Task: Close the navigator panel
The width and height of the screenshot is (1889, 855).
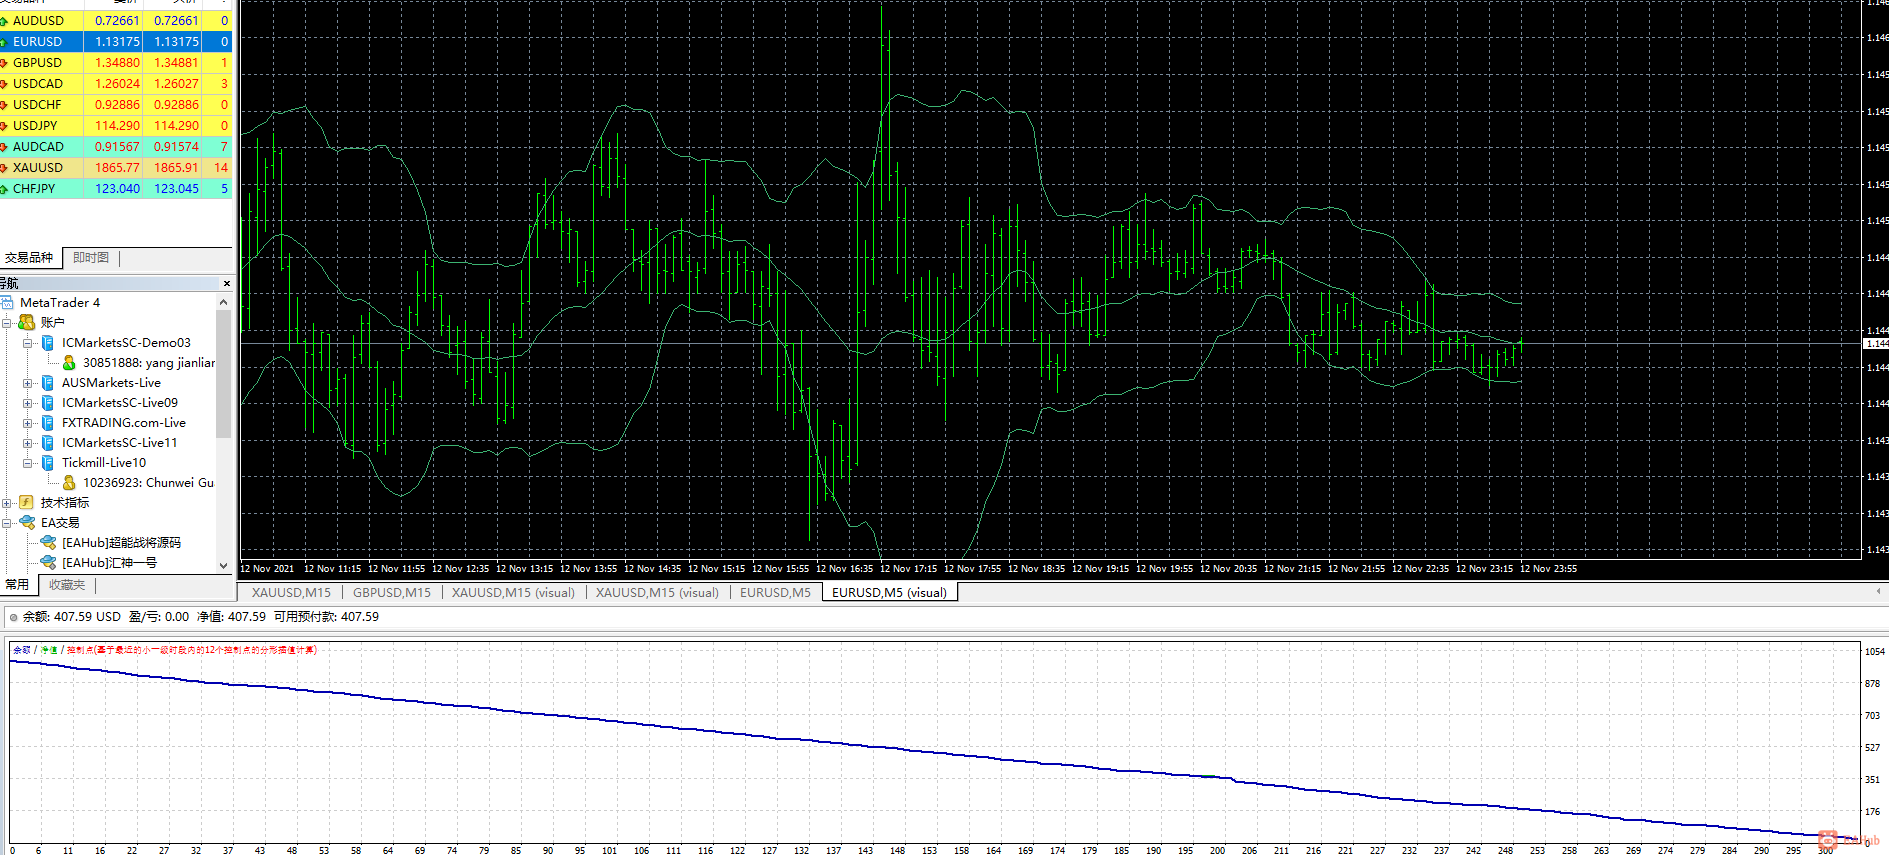Action: [226, 284]
